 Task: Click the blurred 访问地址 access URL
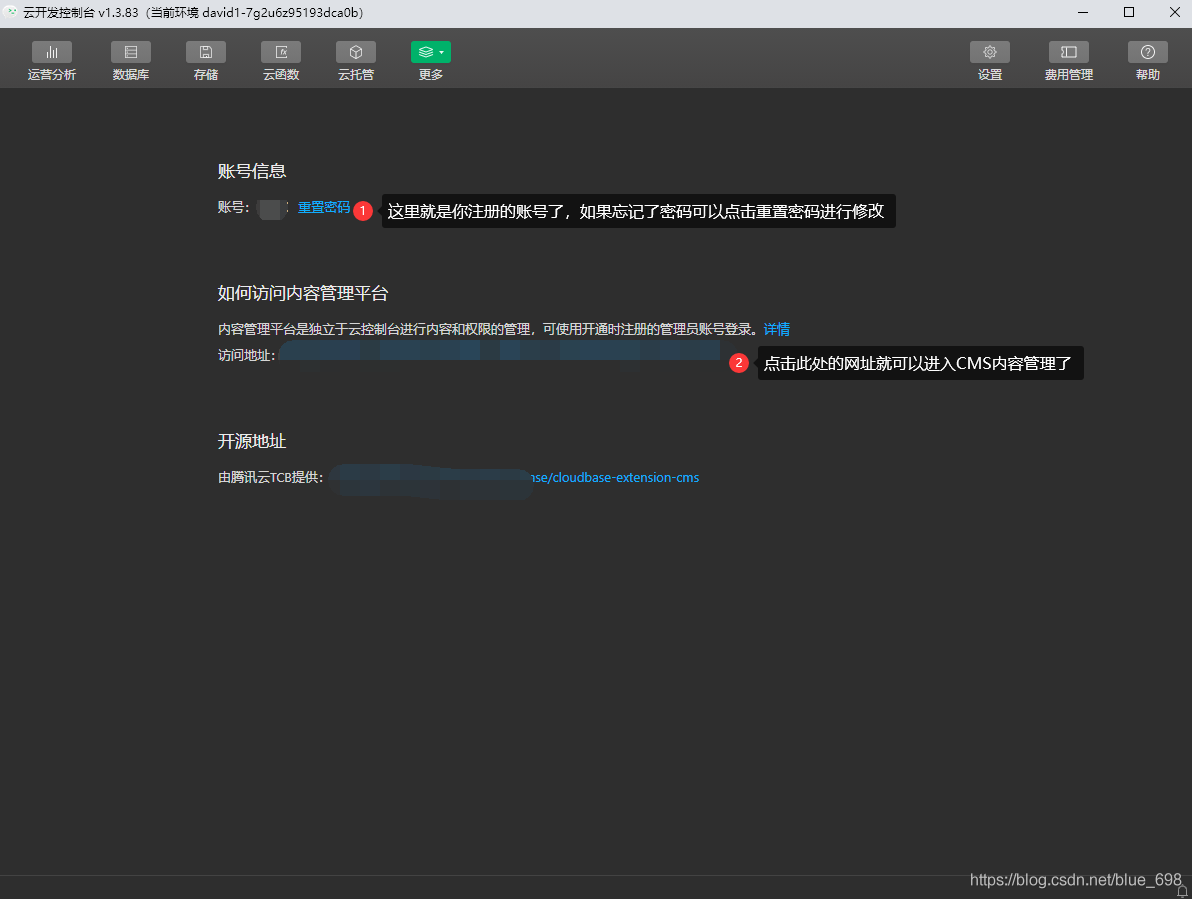pyautogui.click(x=499, y=351)
